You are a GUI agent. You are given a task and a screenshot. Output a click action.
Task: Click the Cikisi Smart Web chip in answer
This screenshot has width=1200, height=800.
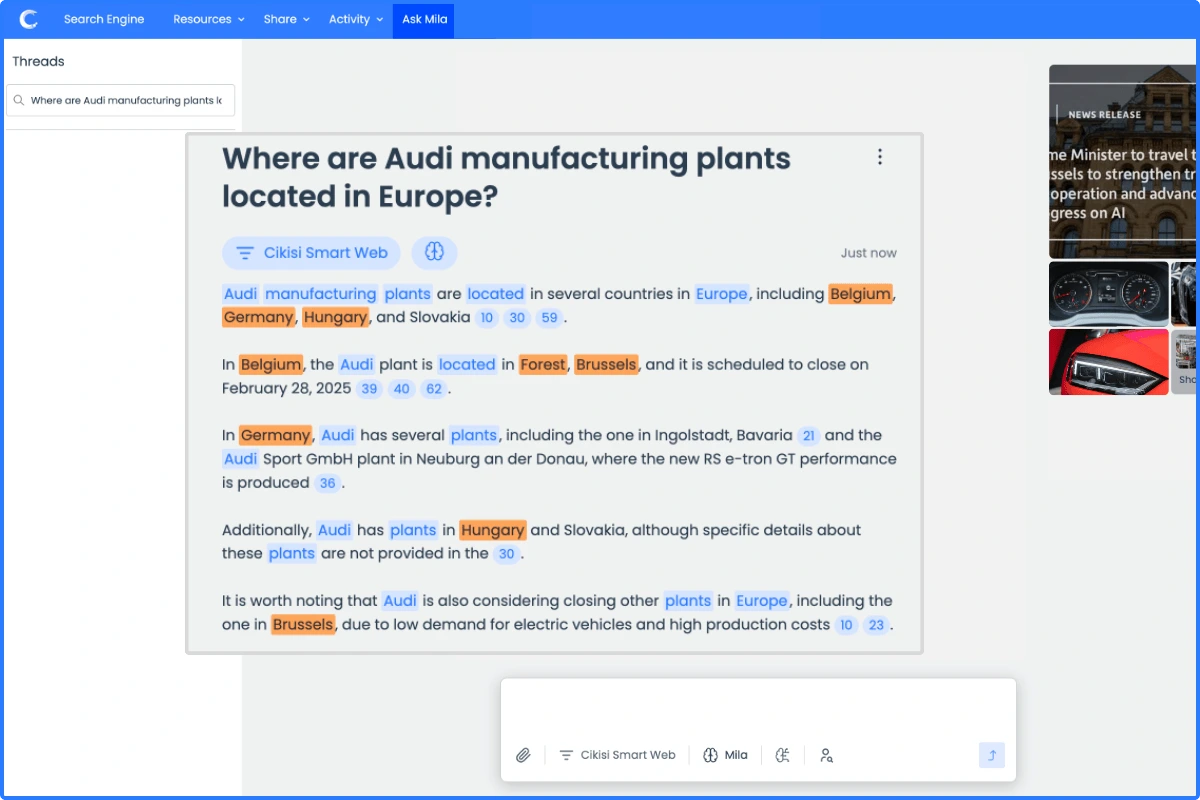(311, 253)
